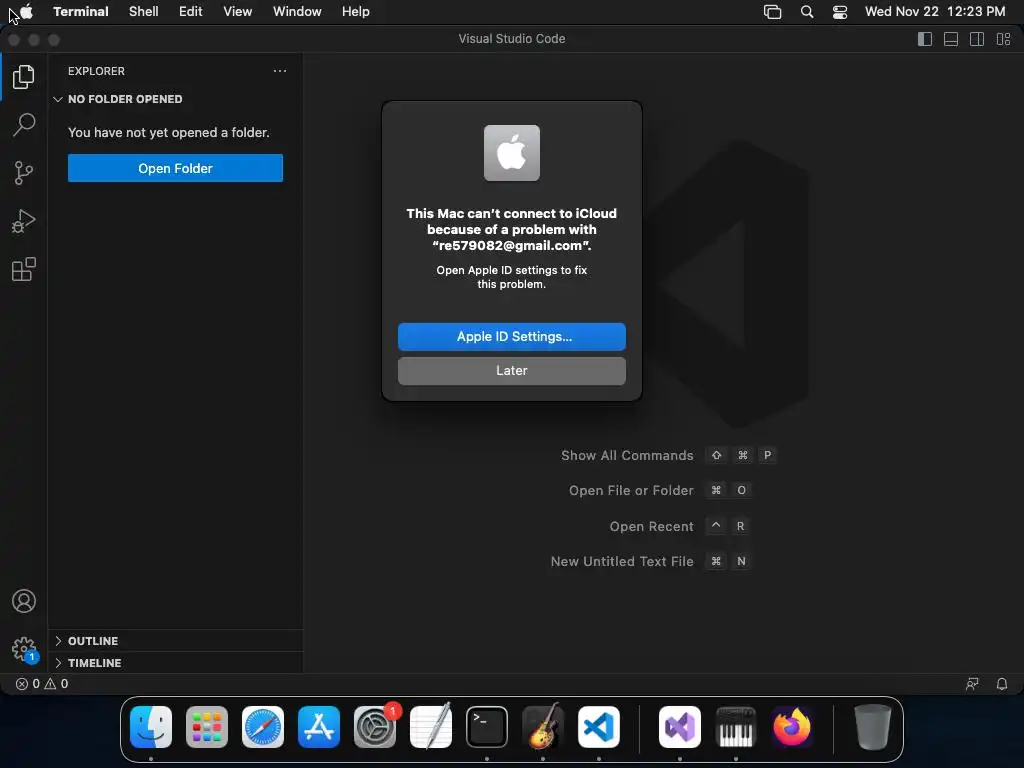Click the Show All Commands hint text
Viewport: 1024px width, 768px height.
click(627, 455)
